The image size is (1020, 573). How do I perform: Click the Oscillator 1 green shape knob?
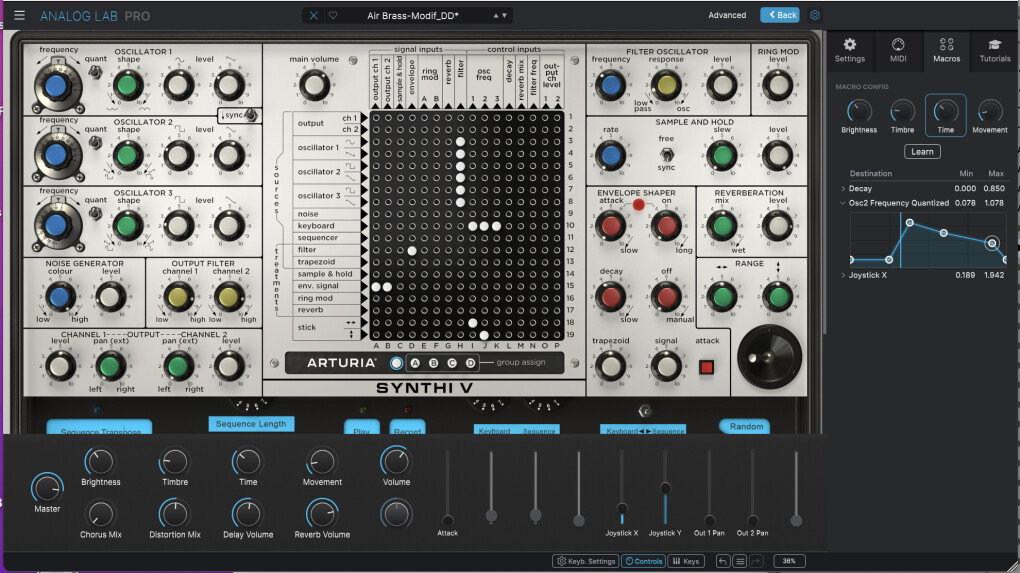coord(128,85)
